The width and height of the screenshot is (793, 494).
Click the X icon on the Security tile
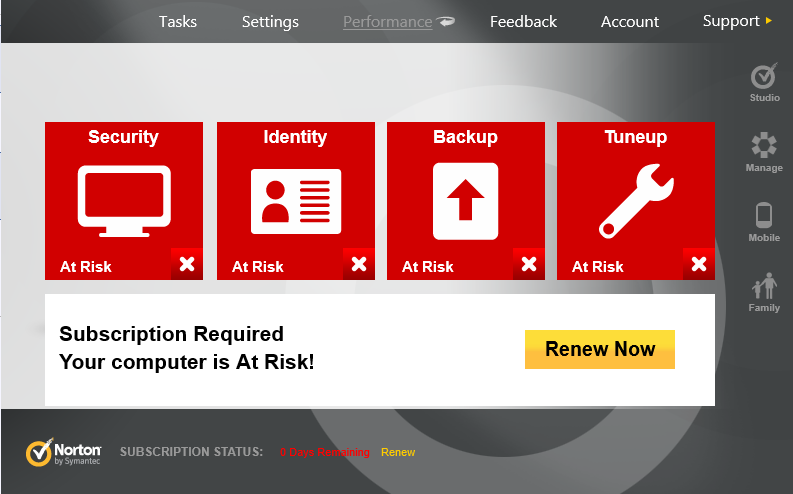(x=187, y=264)
